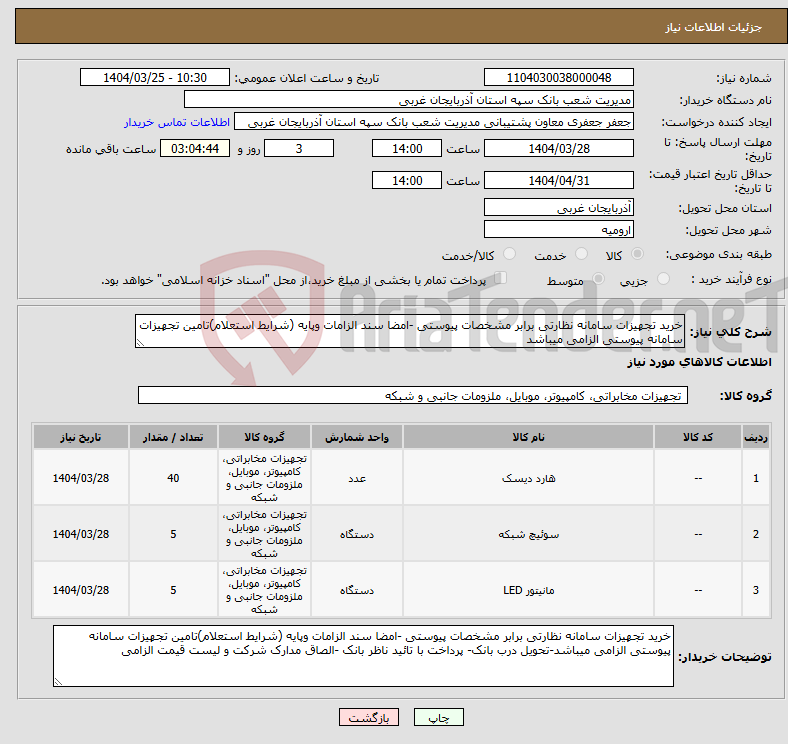Click product group cell in هارد دیسک row

pos(264,478)
